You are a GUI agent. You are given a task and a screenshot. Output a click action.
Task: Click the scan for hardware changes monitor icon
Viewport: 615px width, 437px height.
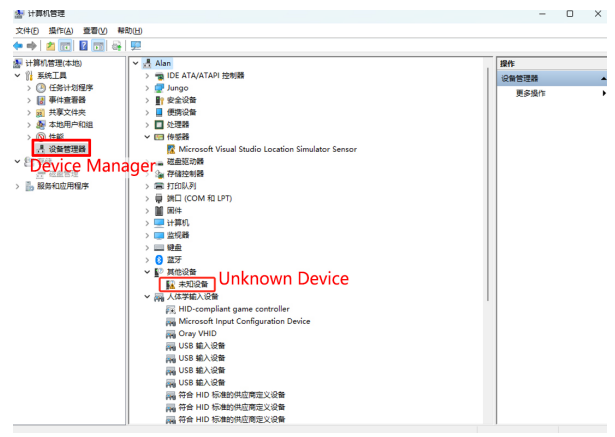[x=135, y=46]
